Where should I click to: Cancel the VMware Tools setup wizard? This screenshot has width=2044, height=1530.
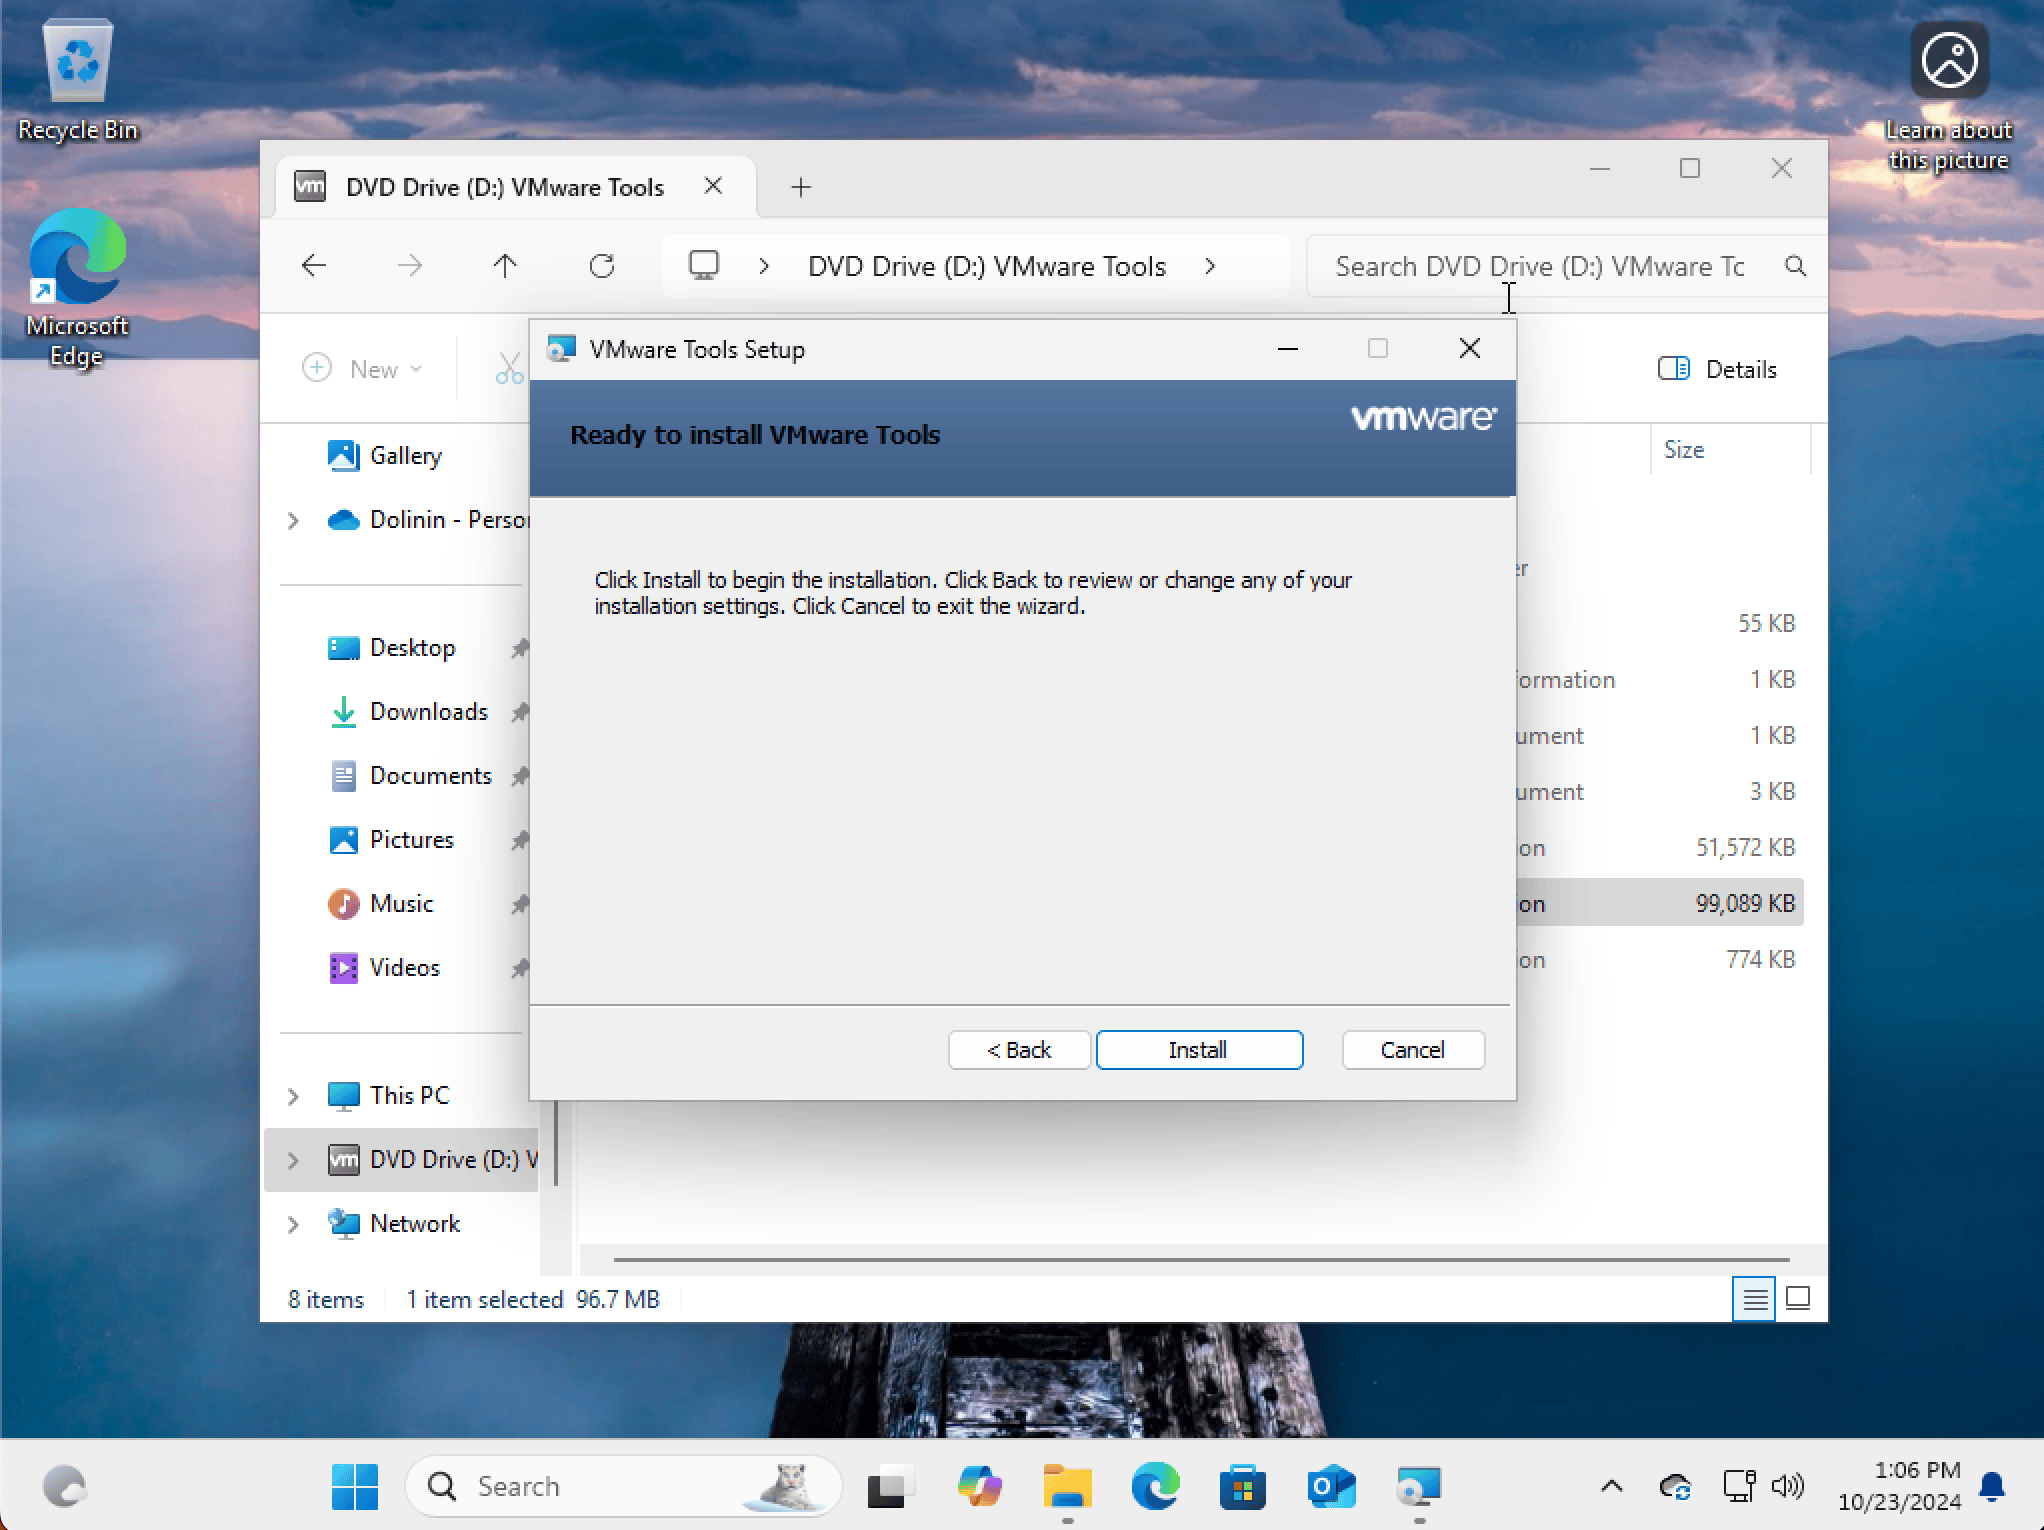click(1412, 1050)
